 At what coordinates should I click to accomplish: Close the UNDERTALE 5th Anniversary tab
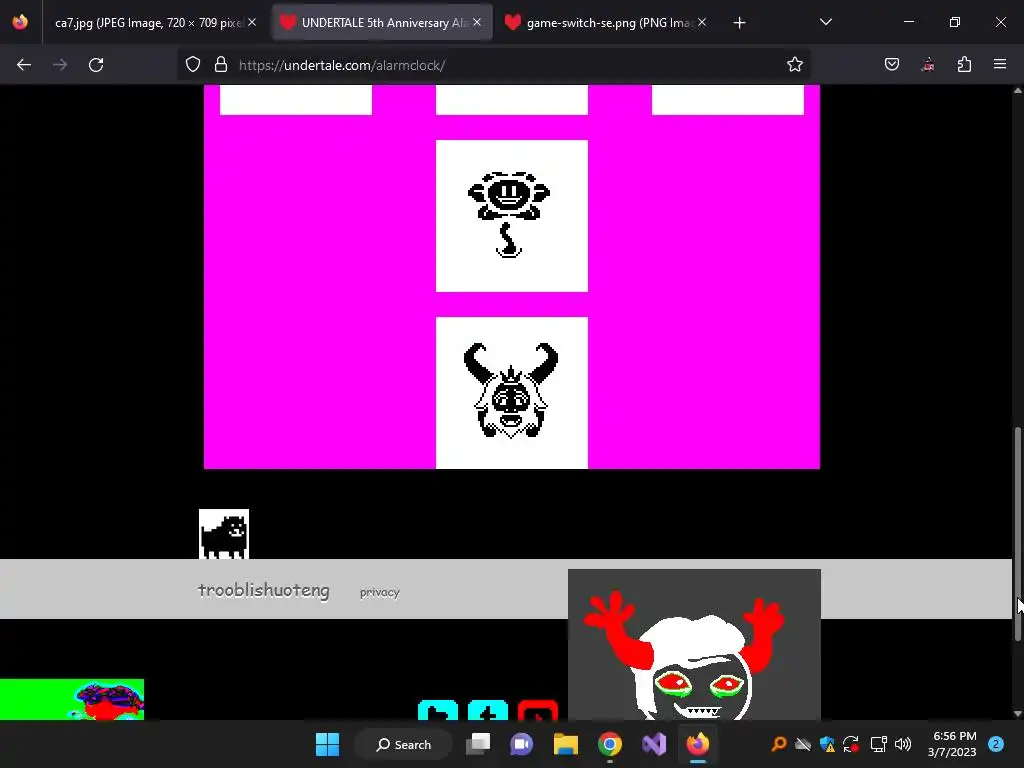477,22
